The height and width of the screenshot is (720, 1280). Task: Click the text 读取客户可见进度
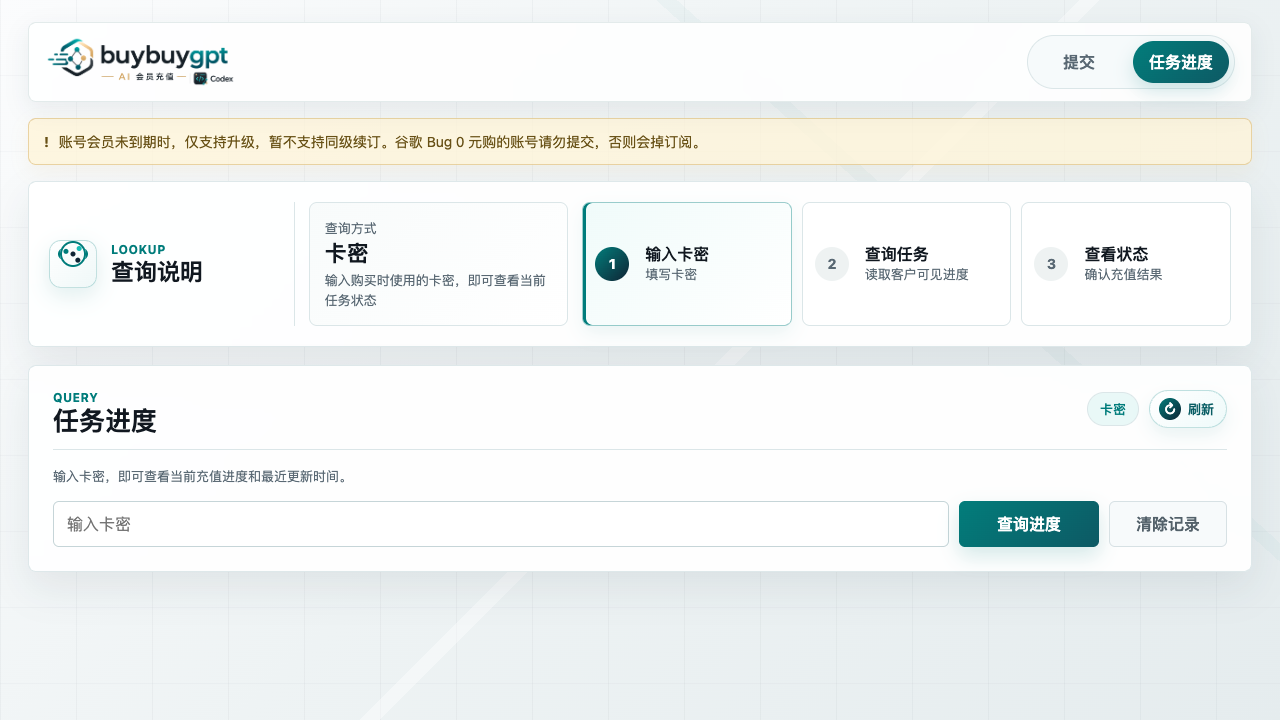pos(917,274)
